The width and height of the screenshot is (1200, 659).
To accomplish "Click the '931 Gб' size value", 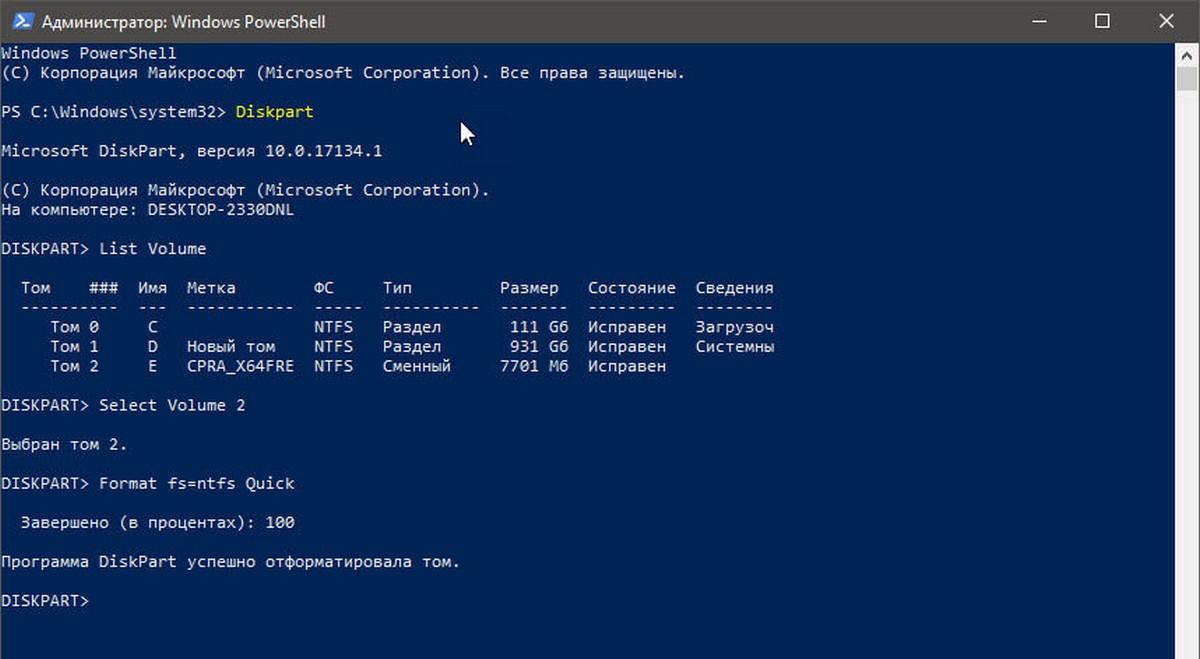I will [x=538, y=347].
